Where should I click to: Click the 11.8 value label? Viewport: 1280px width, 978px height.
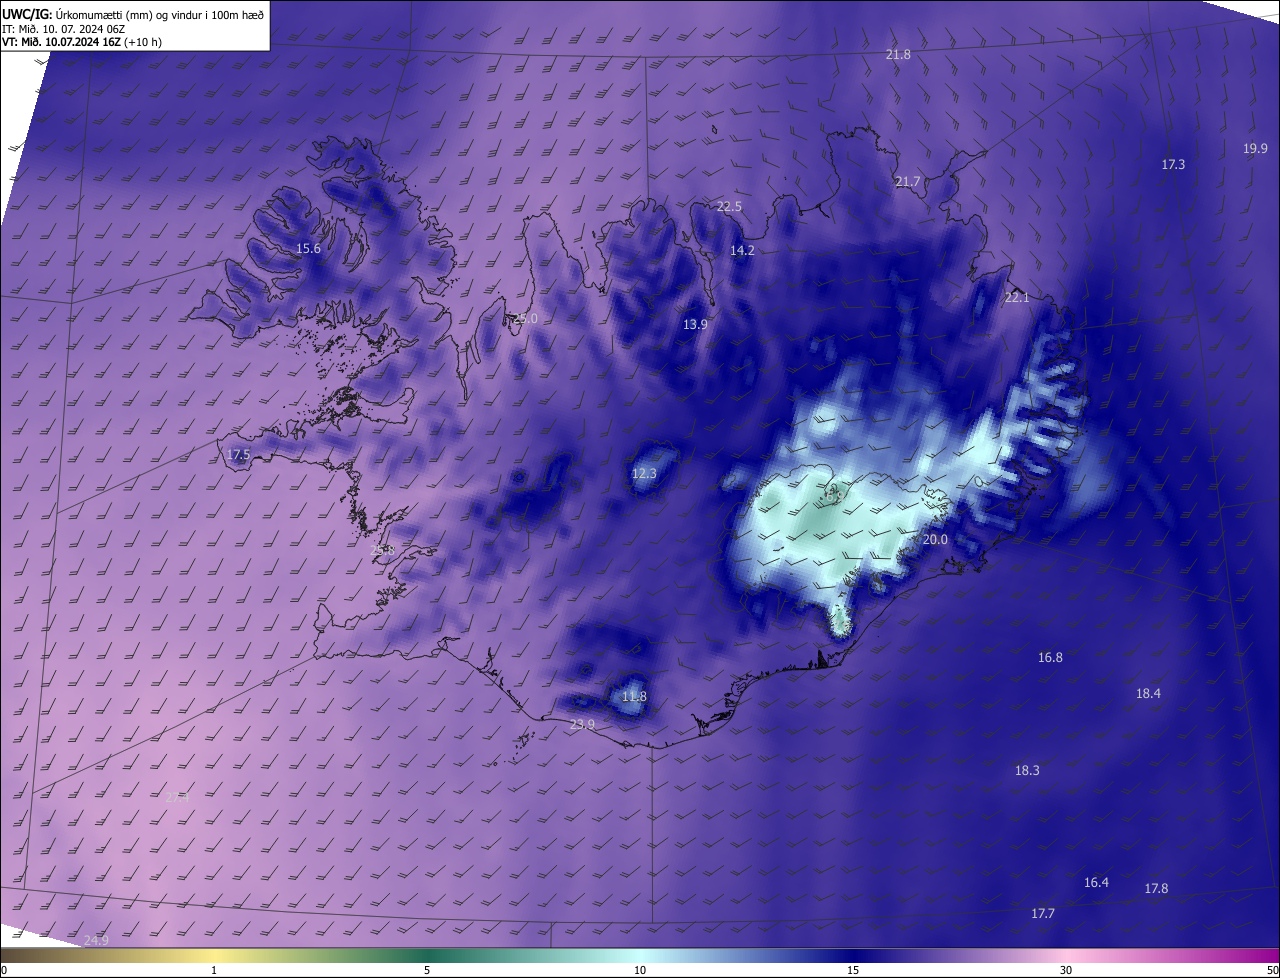634,696
